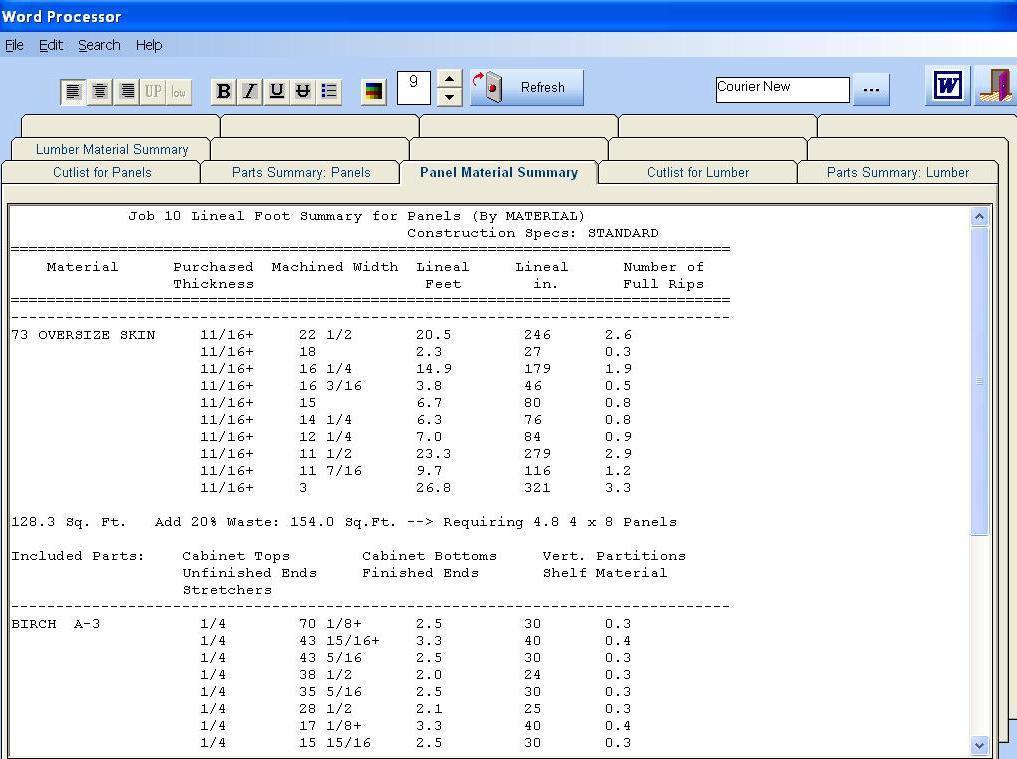Open font chooser with ellipsis button
Screen dimensions: 1017x759
tap(872, 90)
